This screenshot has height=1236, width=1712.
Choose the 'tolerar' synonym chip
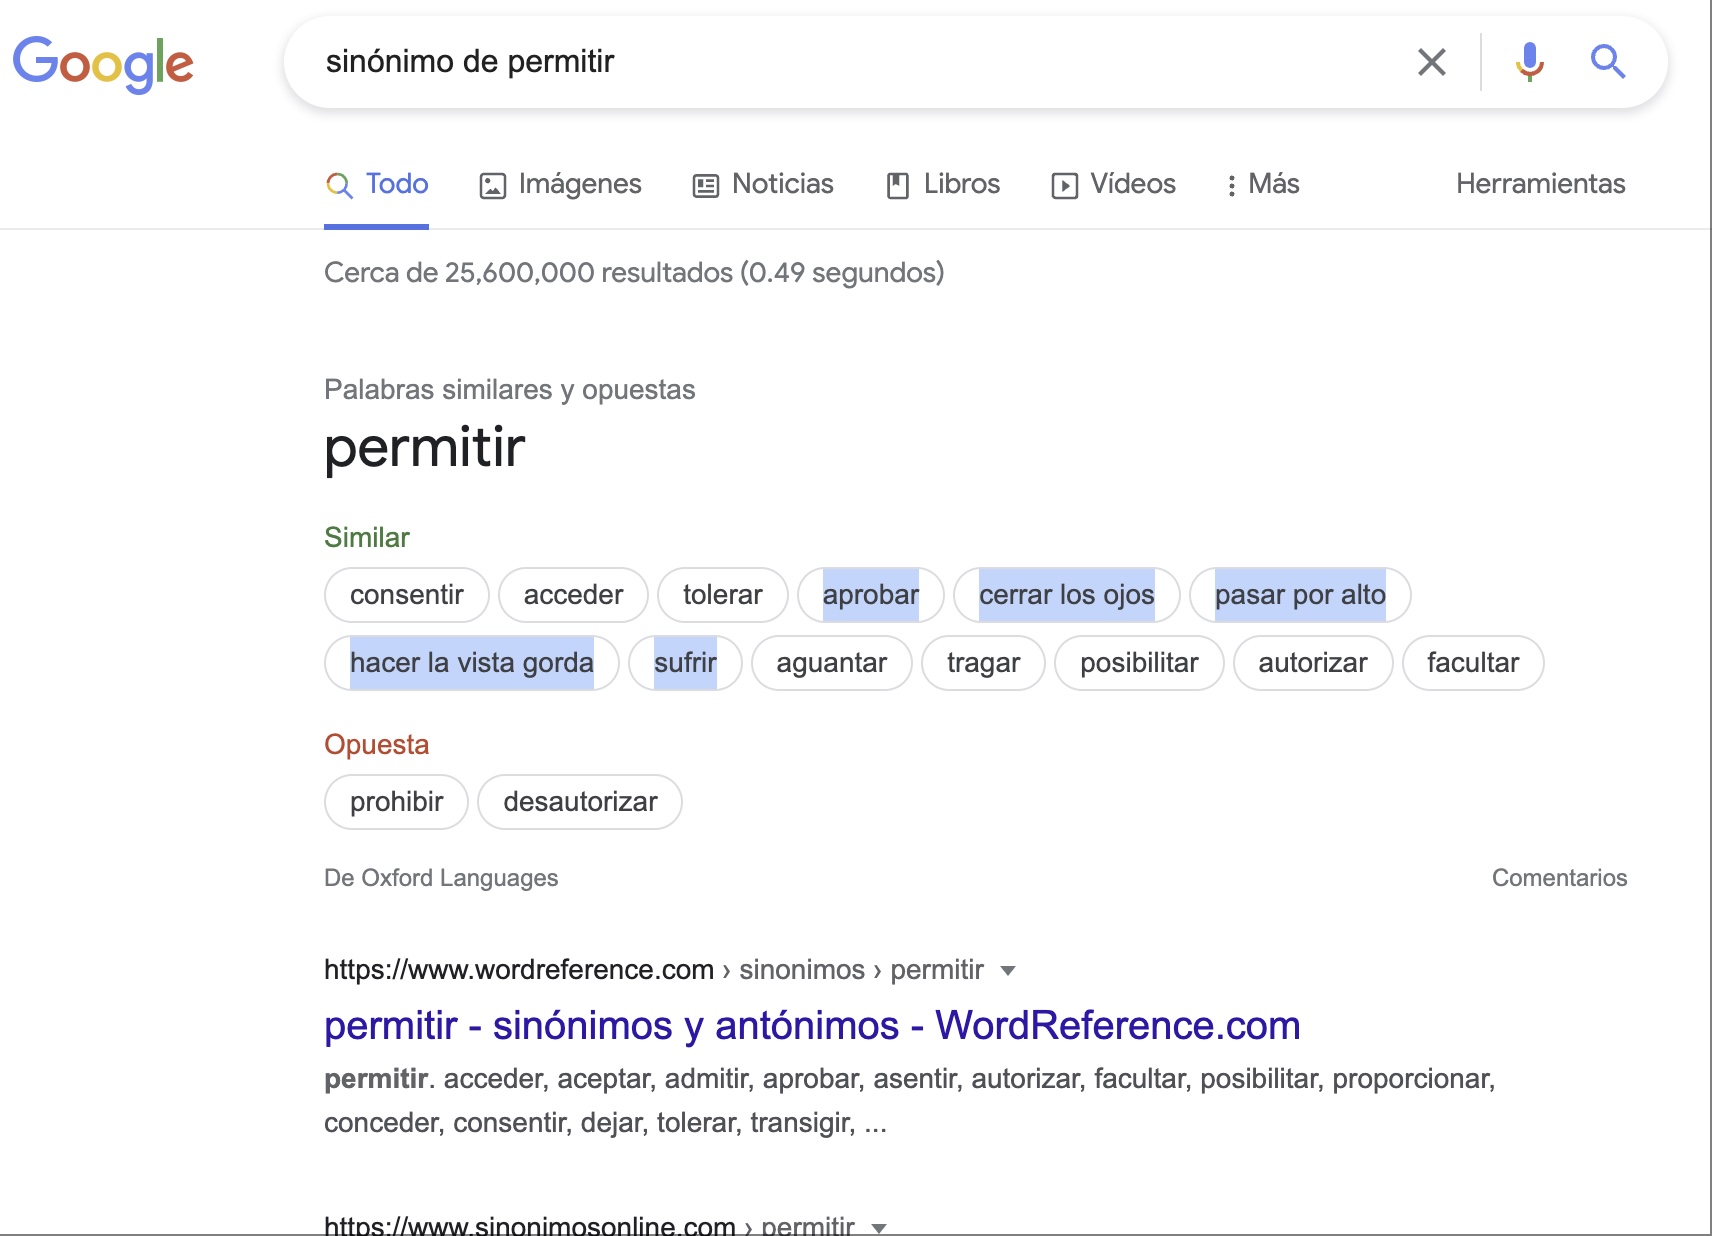click(722, 595)
